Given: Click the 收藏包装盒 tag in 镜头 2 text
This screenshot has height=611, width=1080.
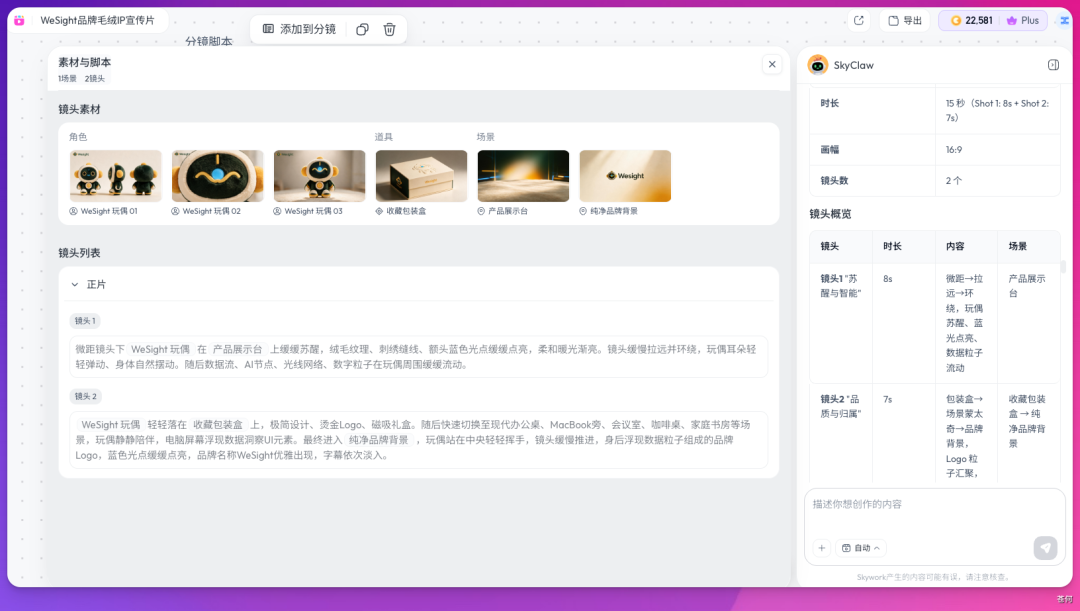Looking at the screenshot, I should click(x=218, y=424).
